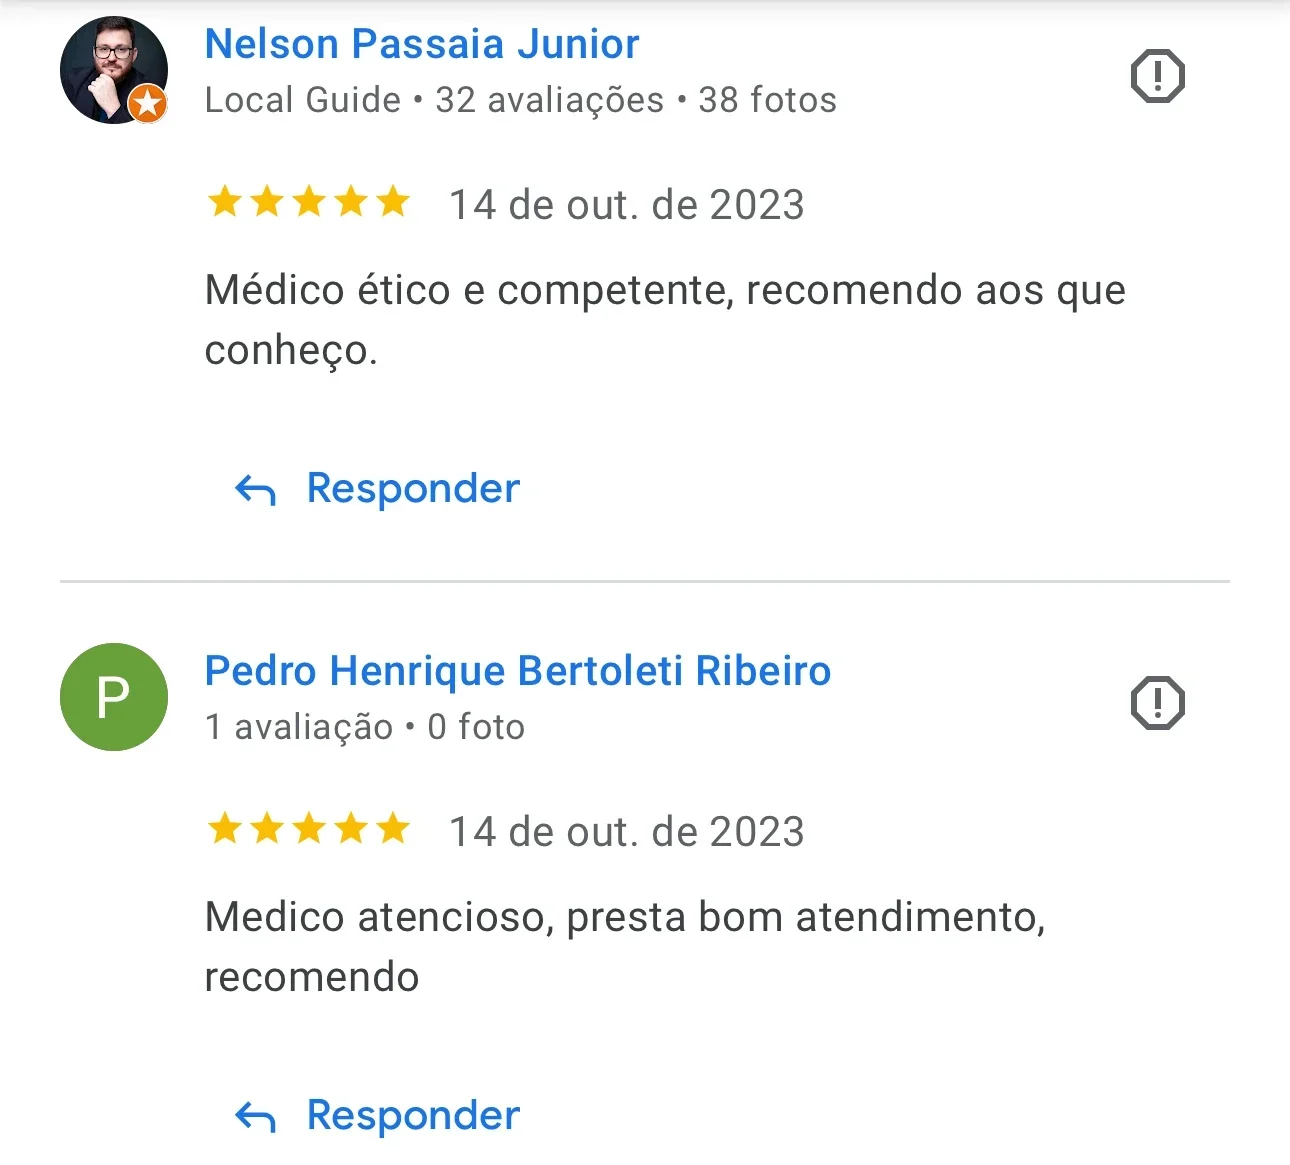
Task: Click "38 fotos" in Nelson's details
Action: click(767, 100)
